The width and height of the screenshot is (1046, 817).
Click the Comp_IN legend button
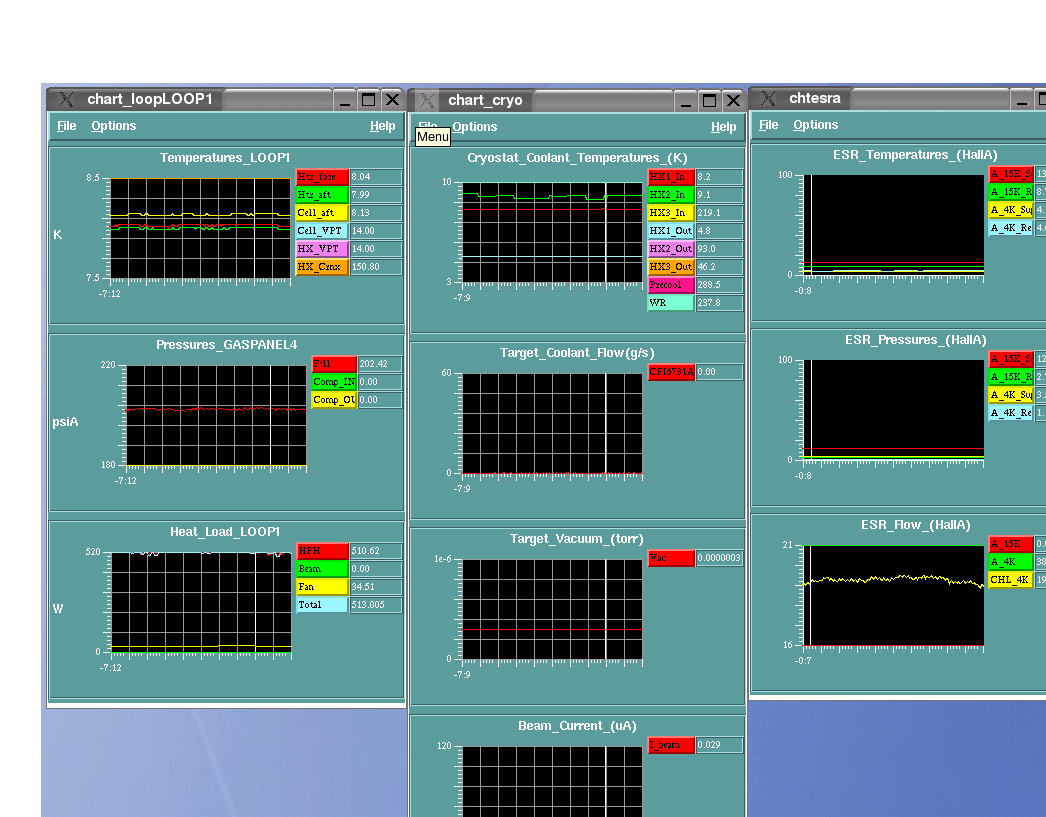click(334, 382)
